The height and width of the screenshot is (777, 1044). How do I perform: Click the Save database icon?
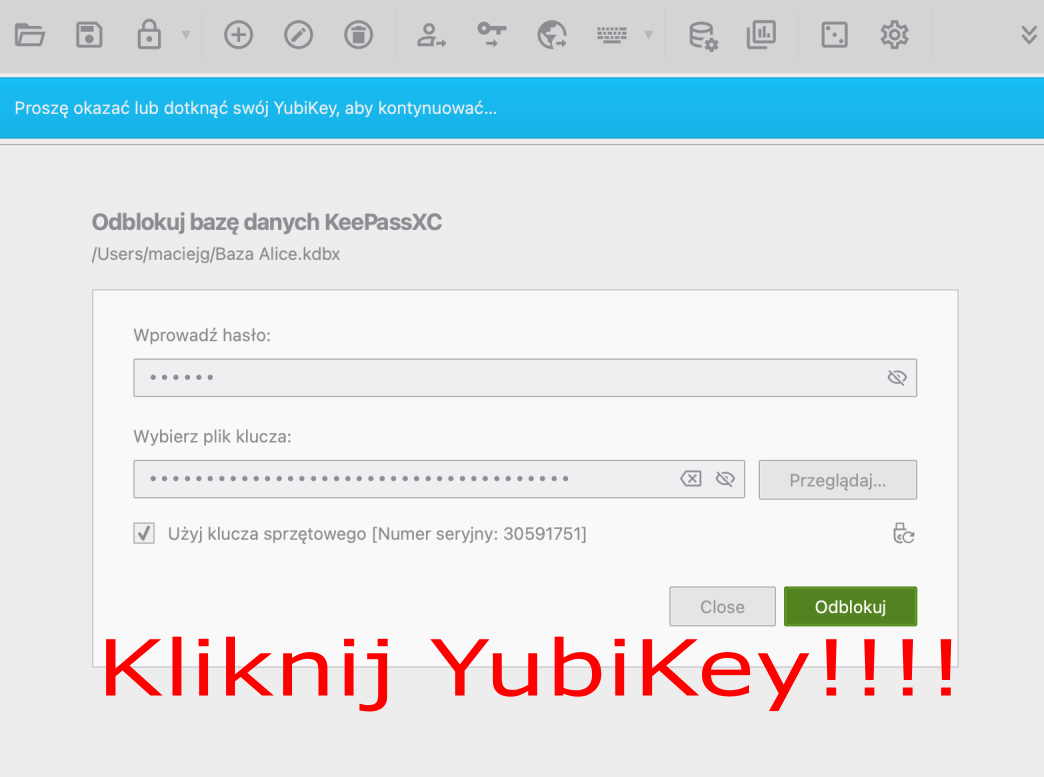90,35
